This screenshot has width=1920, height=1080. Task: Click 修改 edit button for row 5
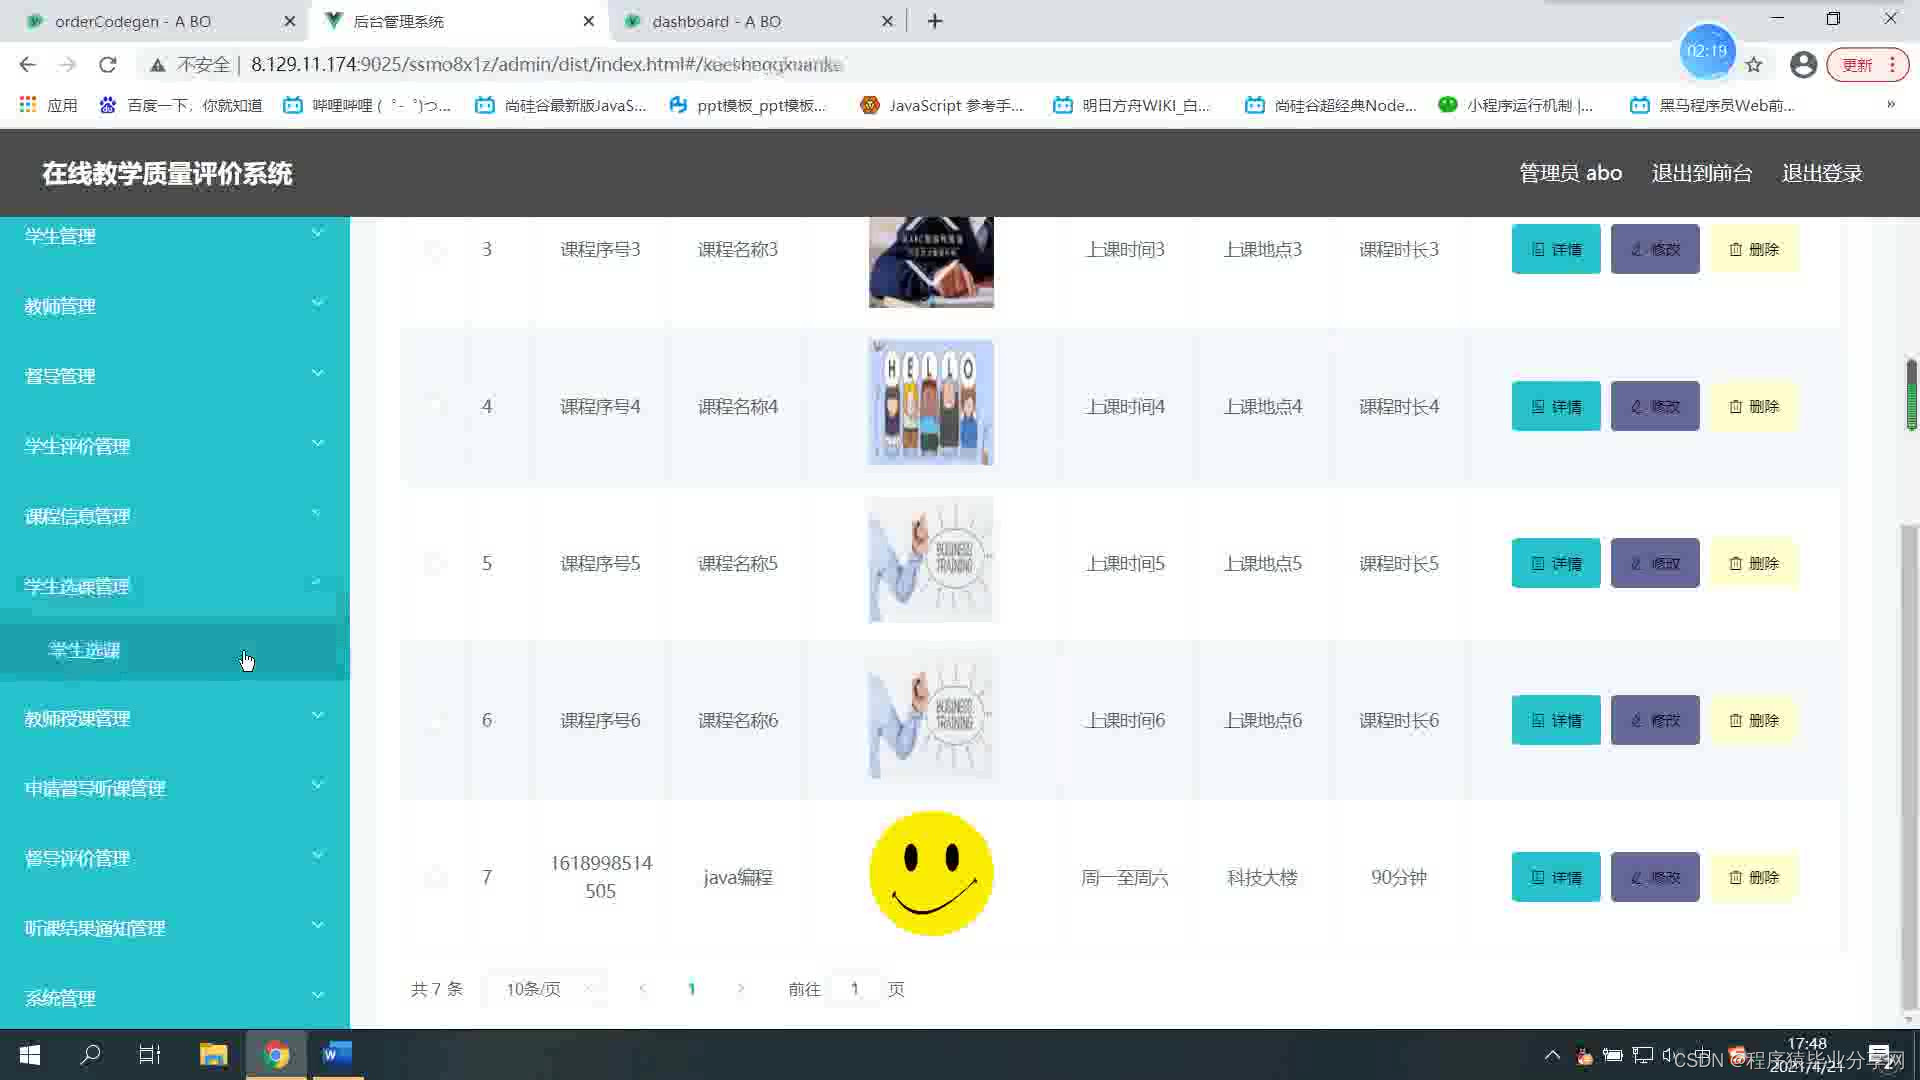1654,563
